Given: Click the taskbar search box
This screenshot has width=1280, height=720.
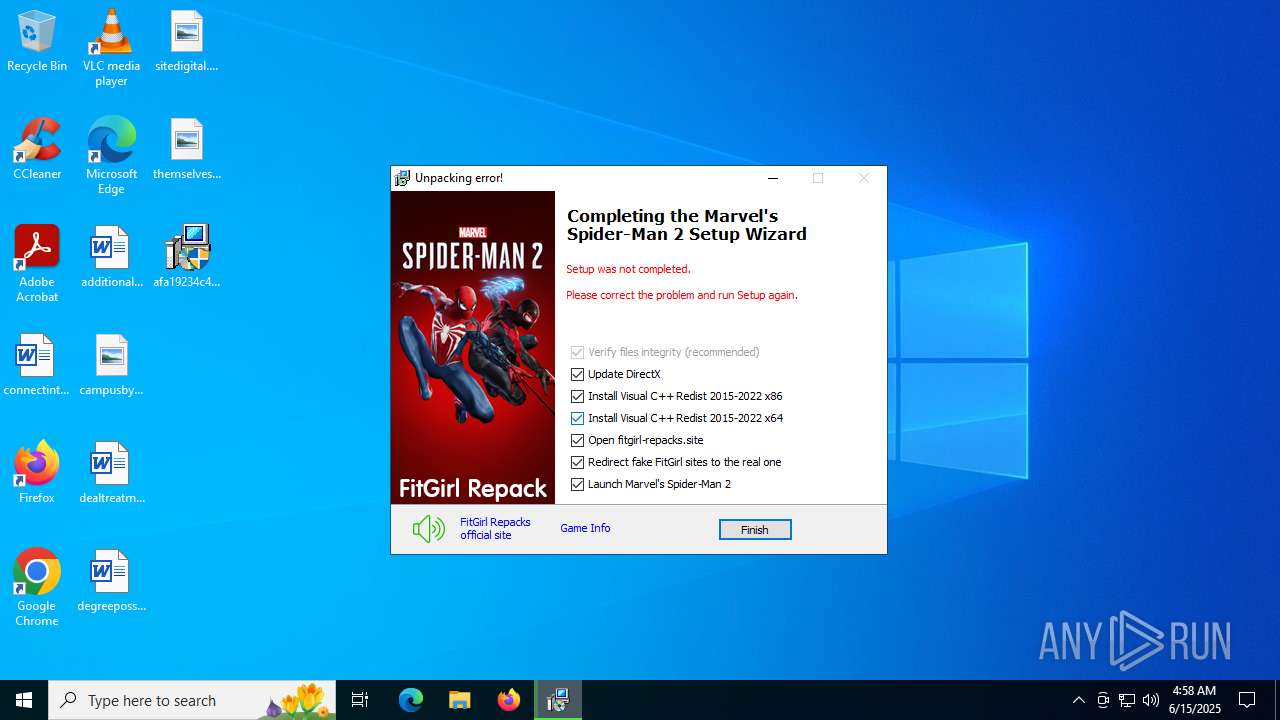Looking at the screenshot, I should 192,700.
